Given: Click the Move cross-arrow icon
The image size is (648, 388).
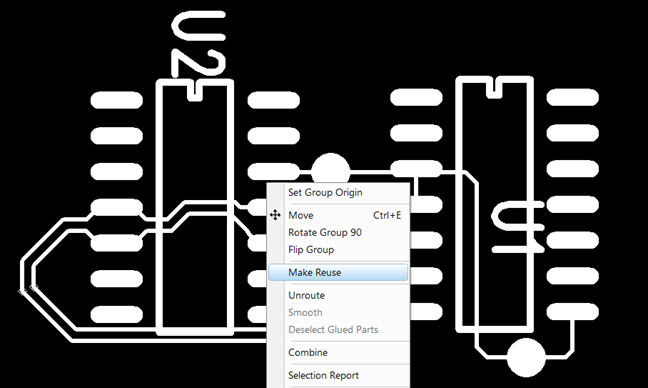Looking at the screenshot, I should click(x=275, y=215).
